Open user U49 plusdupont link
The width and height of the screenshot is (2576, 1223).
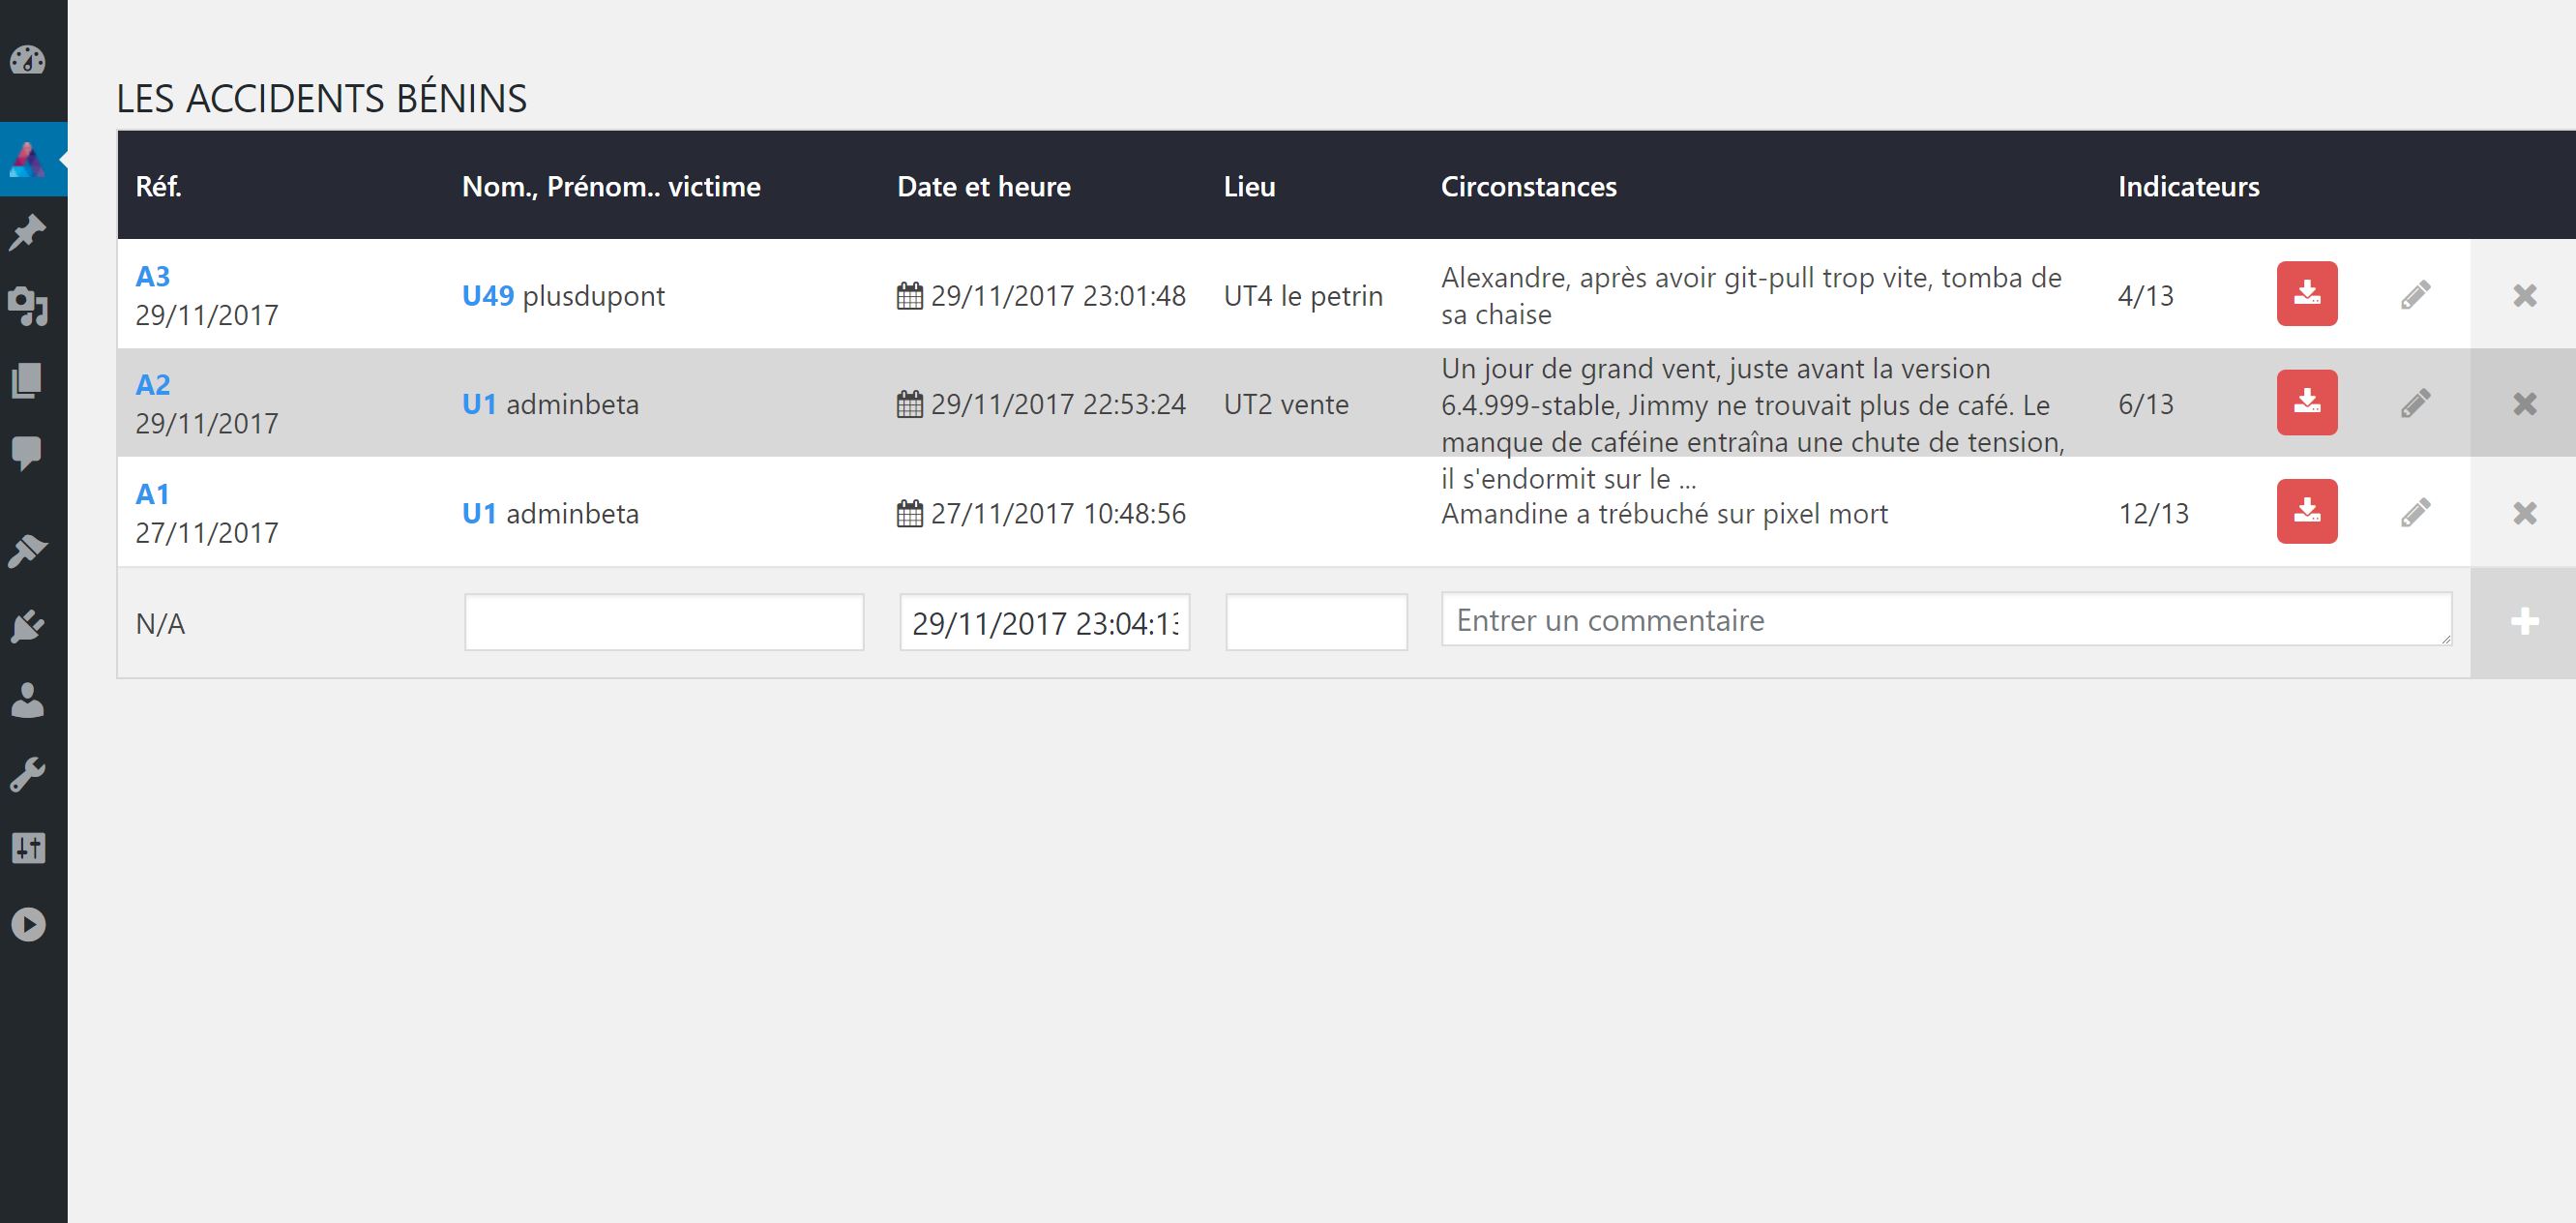[488, 295]
